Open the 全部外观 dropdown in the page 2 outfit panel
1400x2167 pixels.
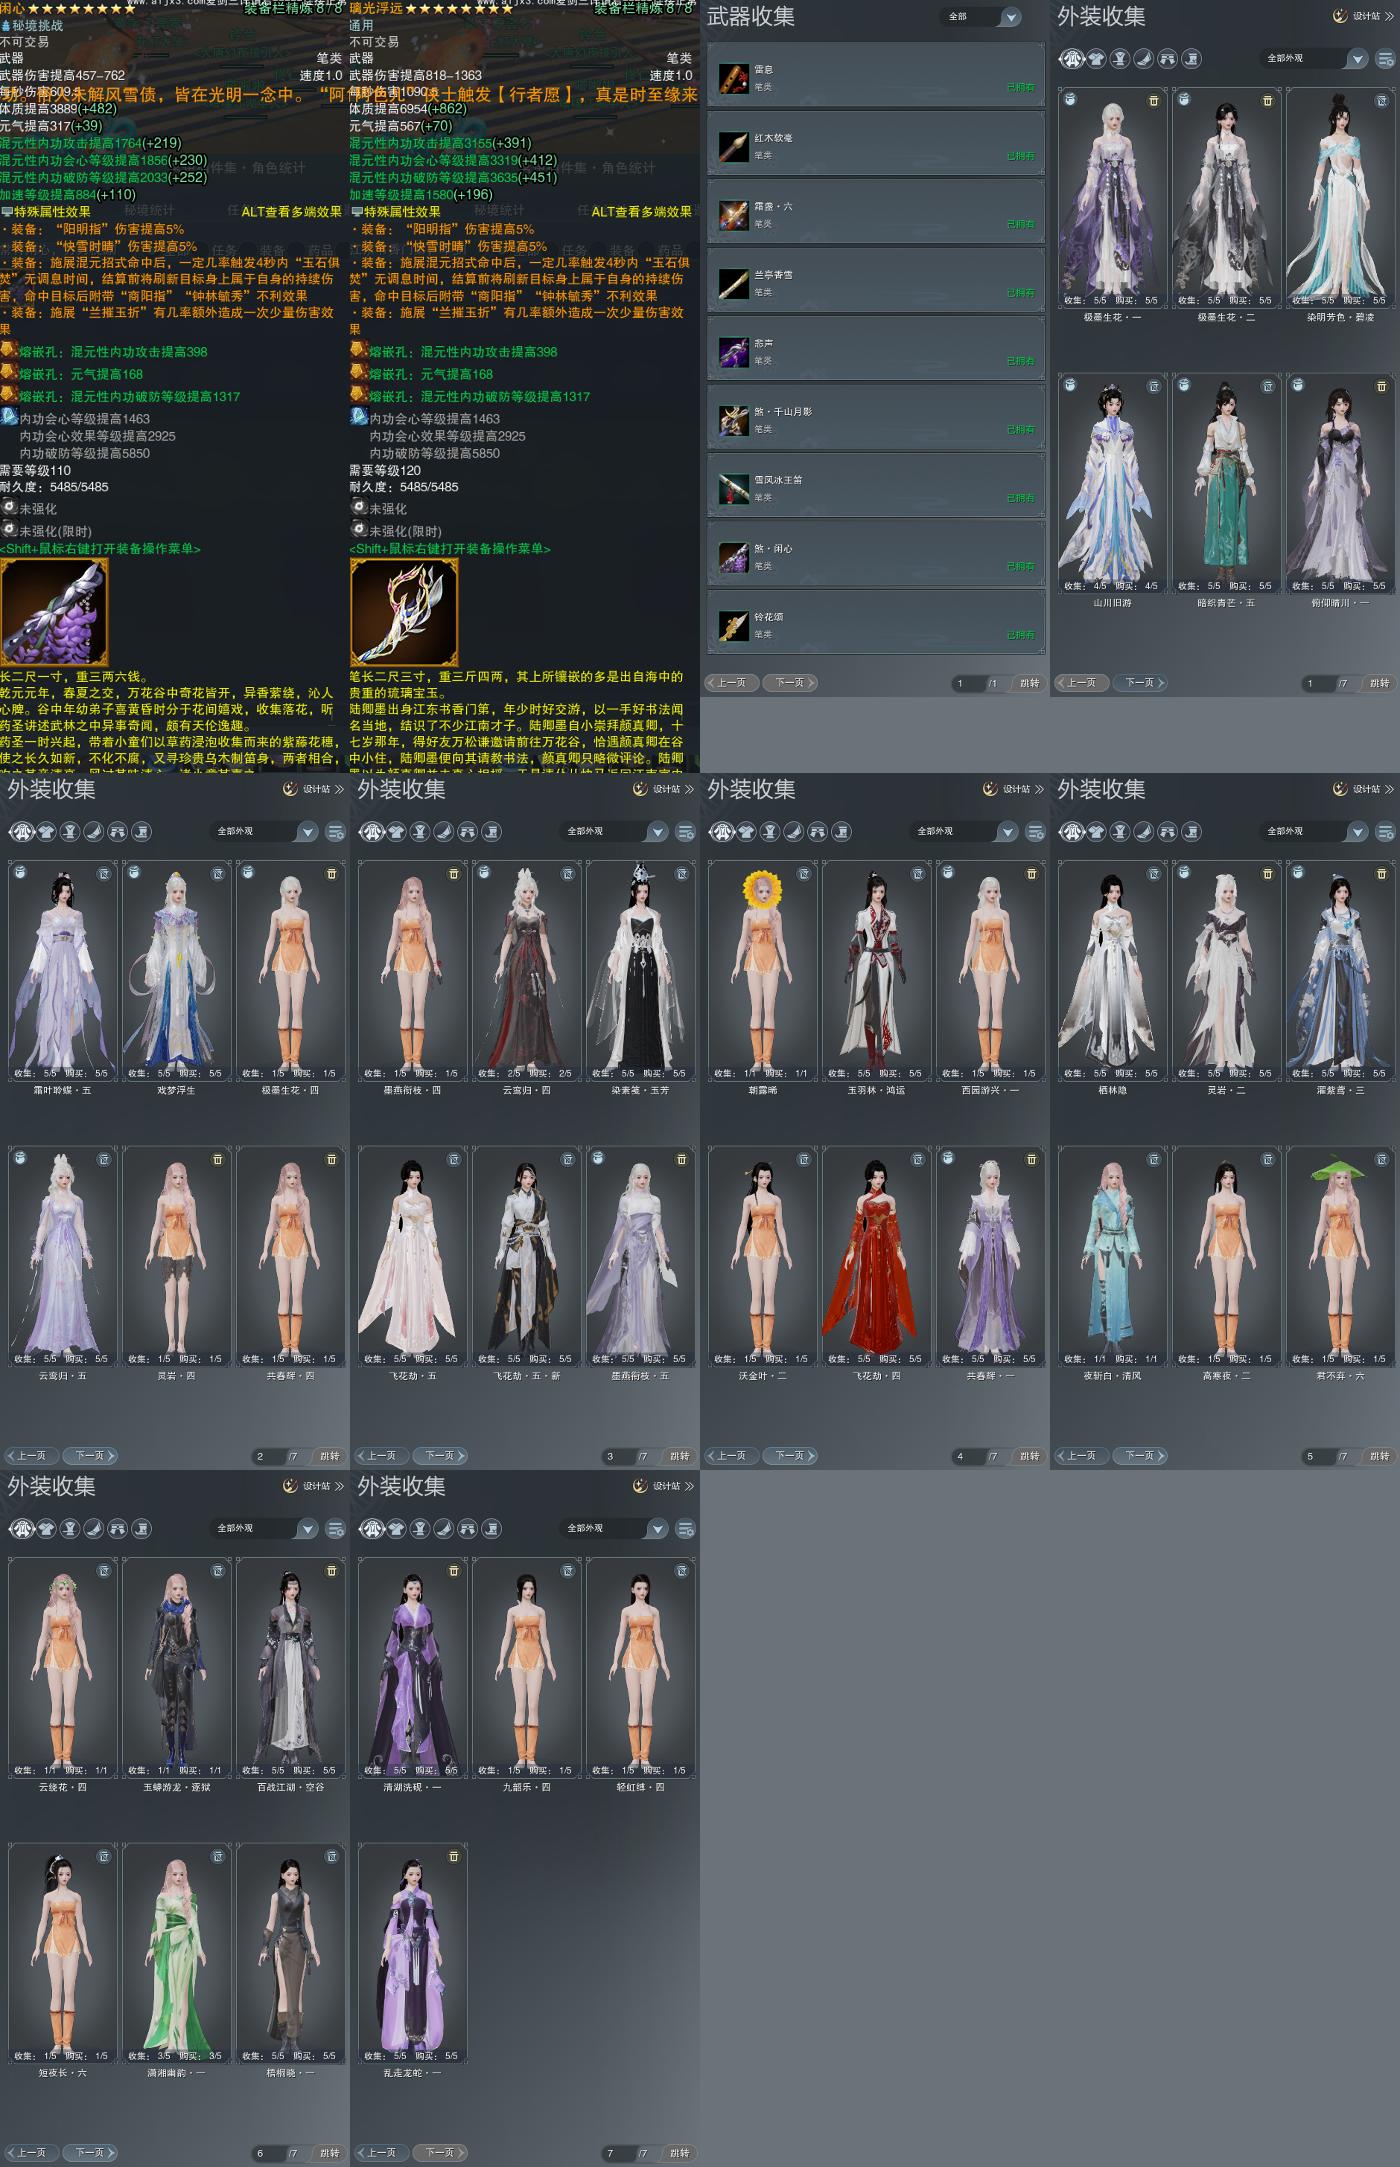[263, 832]
